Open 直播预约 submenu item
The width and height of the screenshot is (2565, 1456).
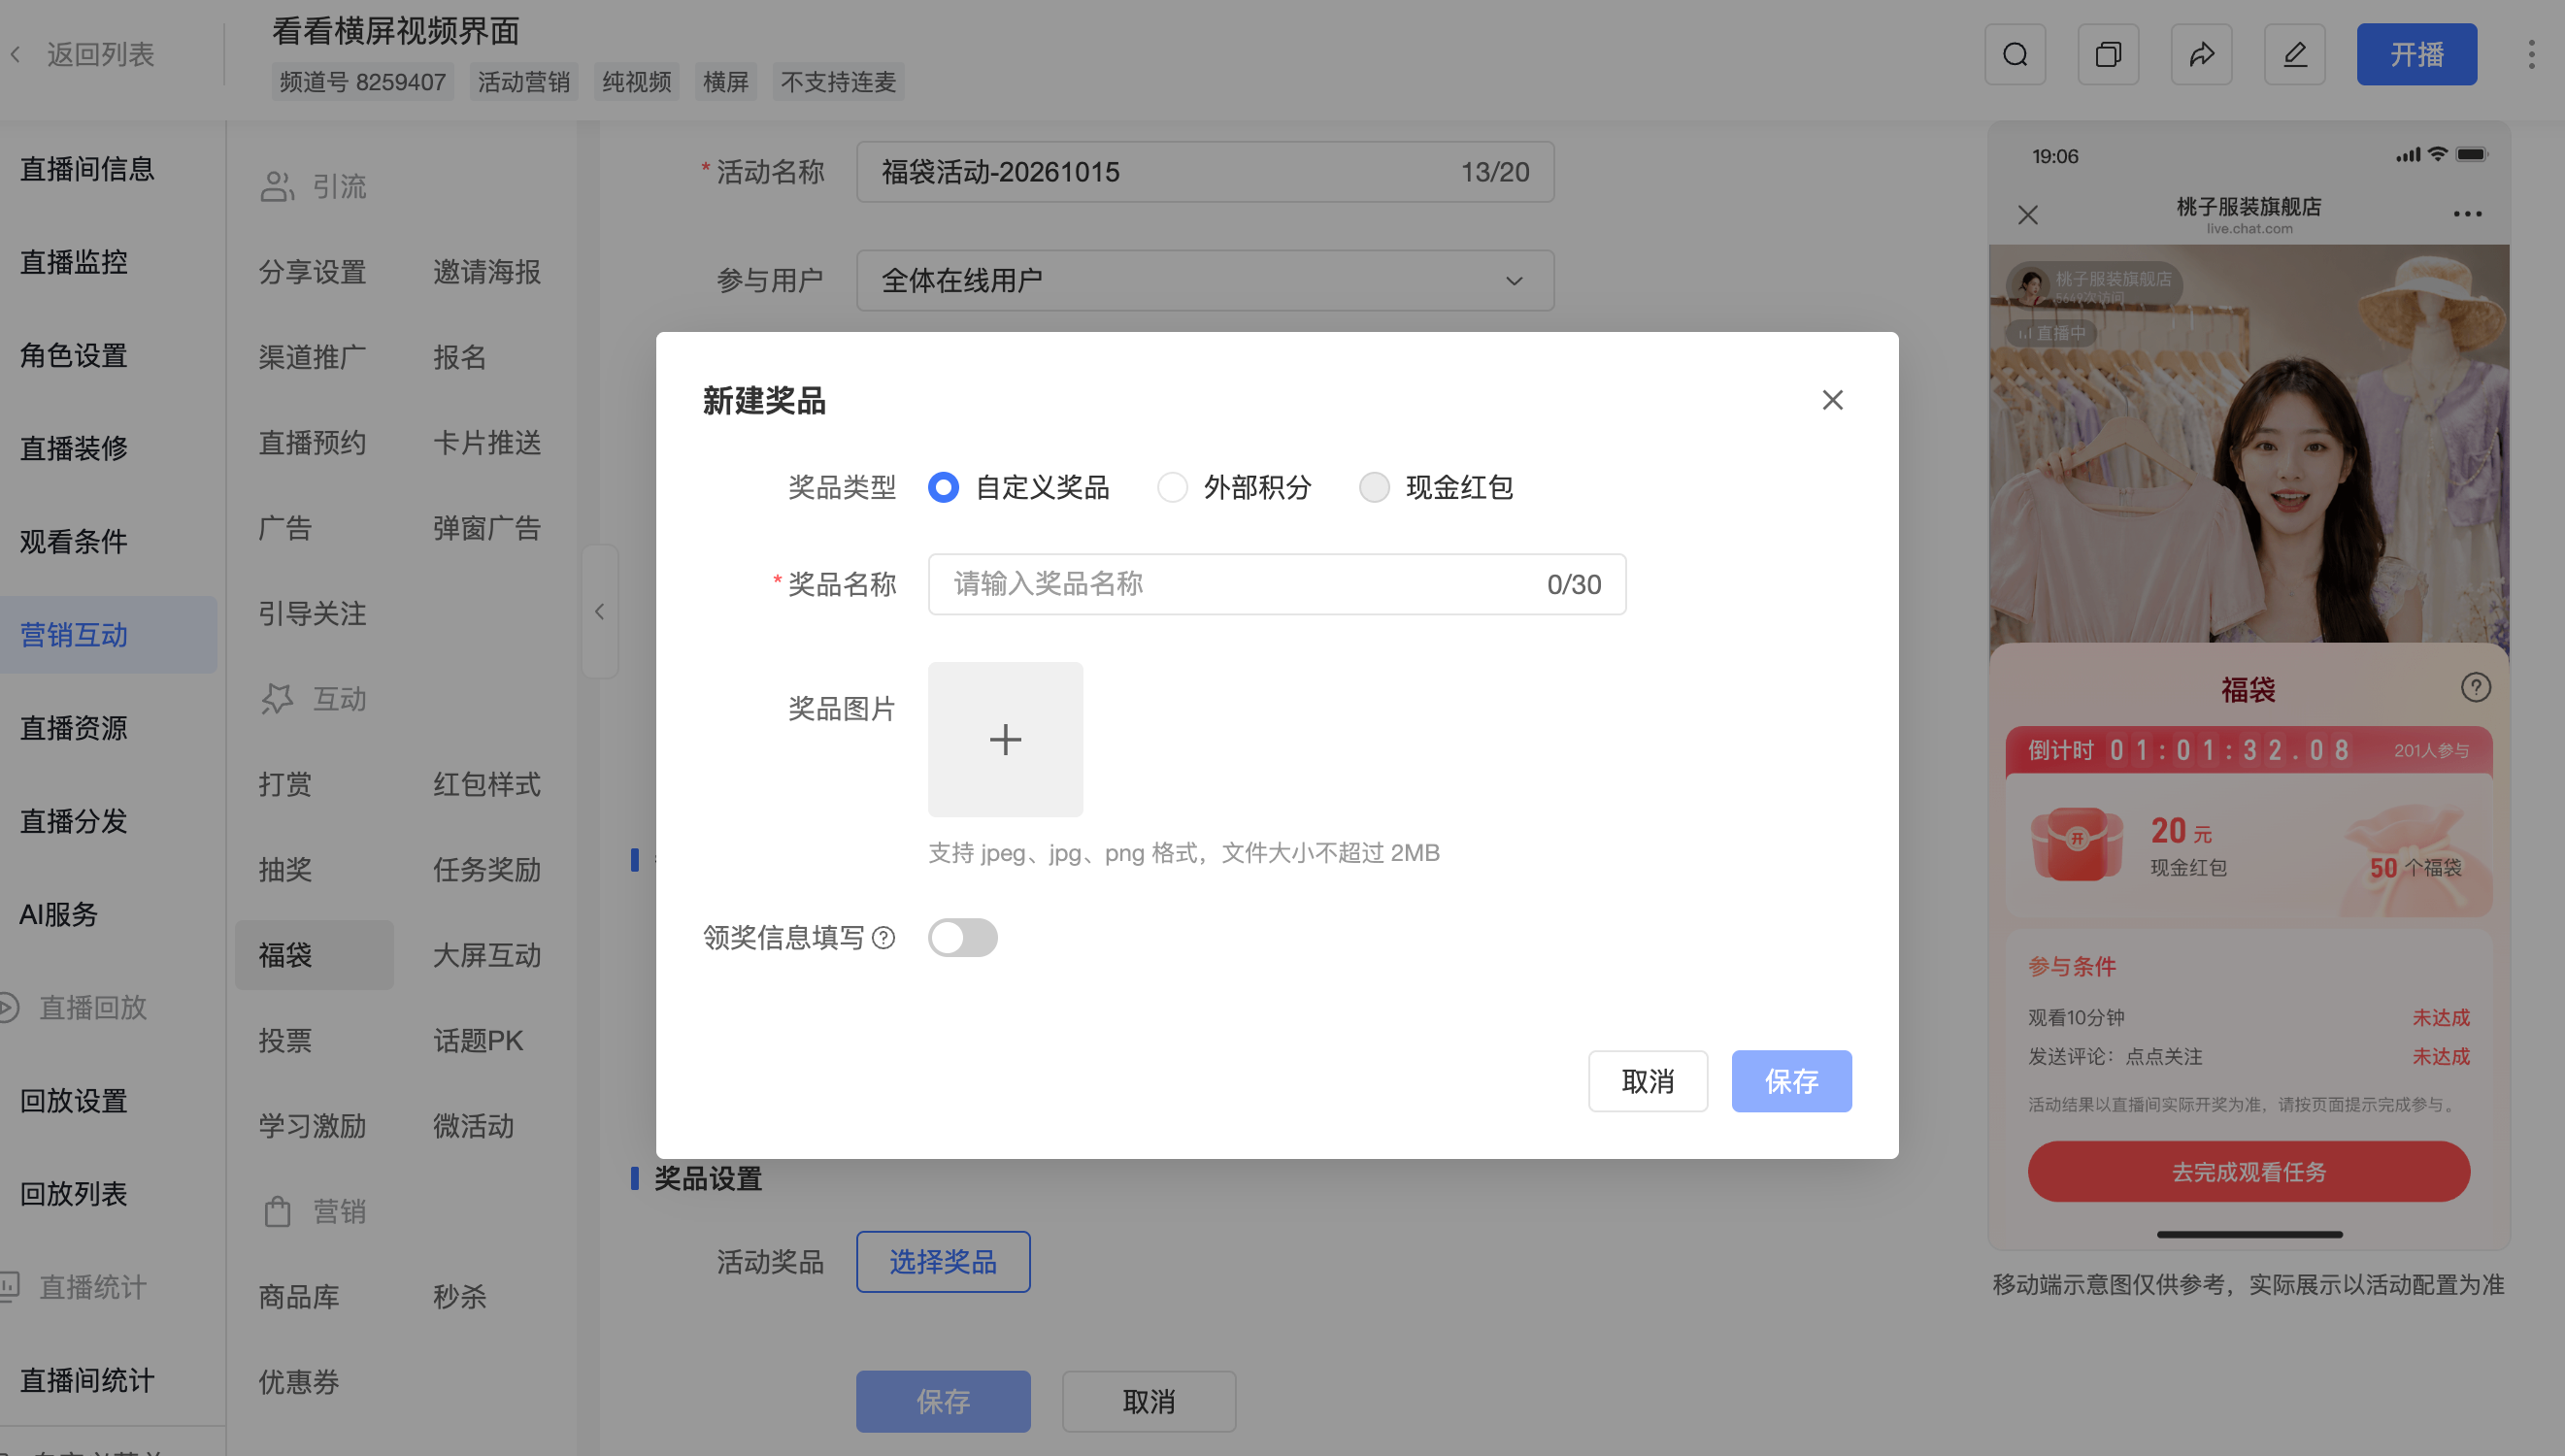pos(312,443)
